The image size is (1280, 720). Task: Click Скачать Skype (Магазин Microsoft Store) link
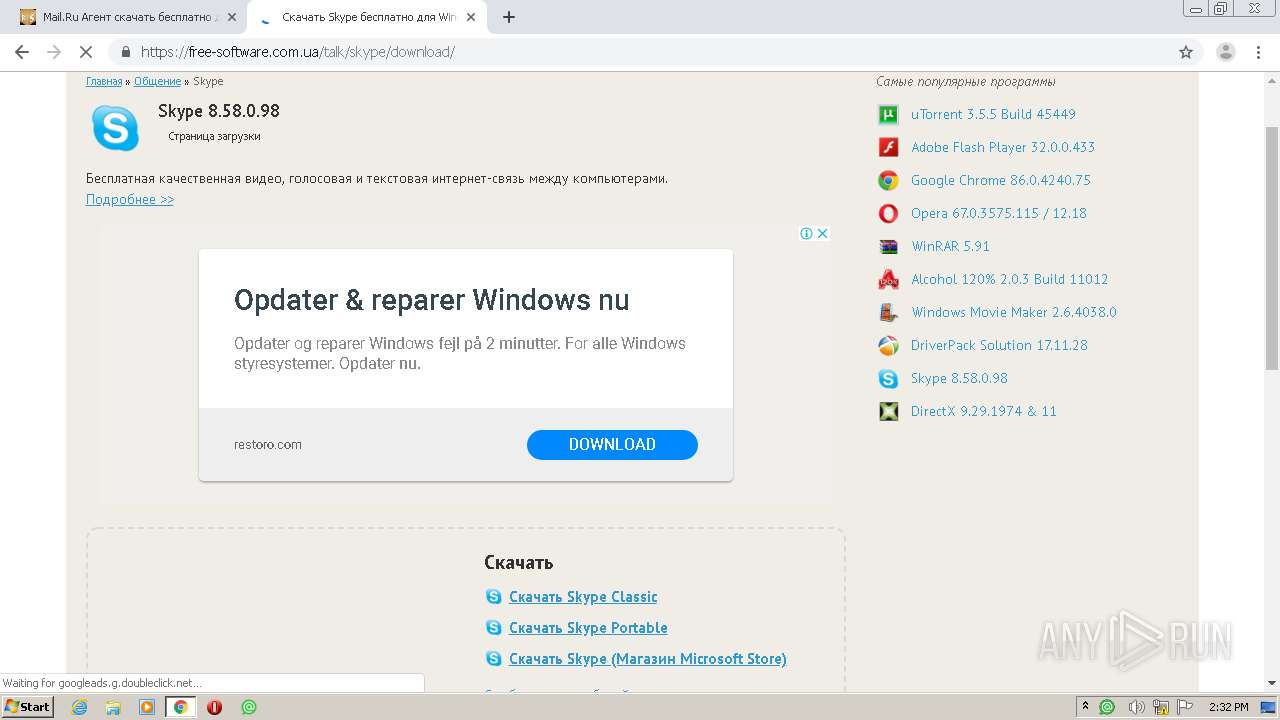point(648,659)
